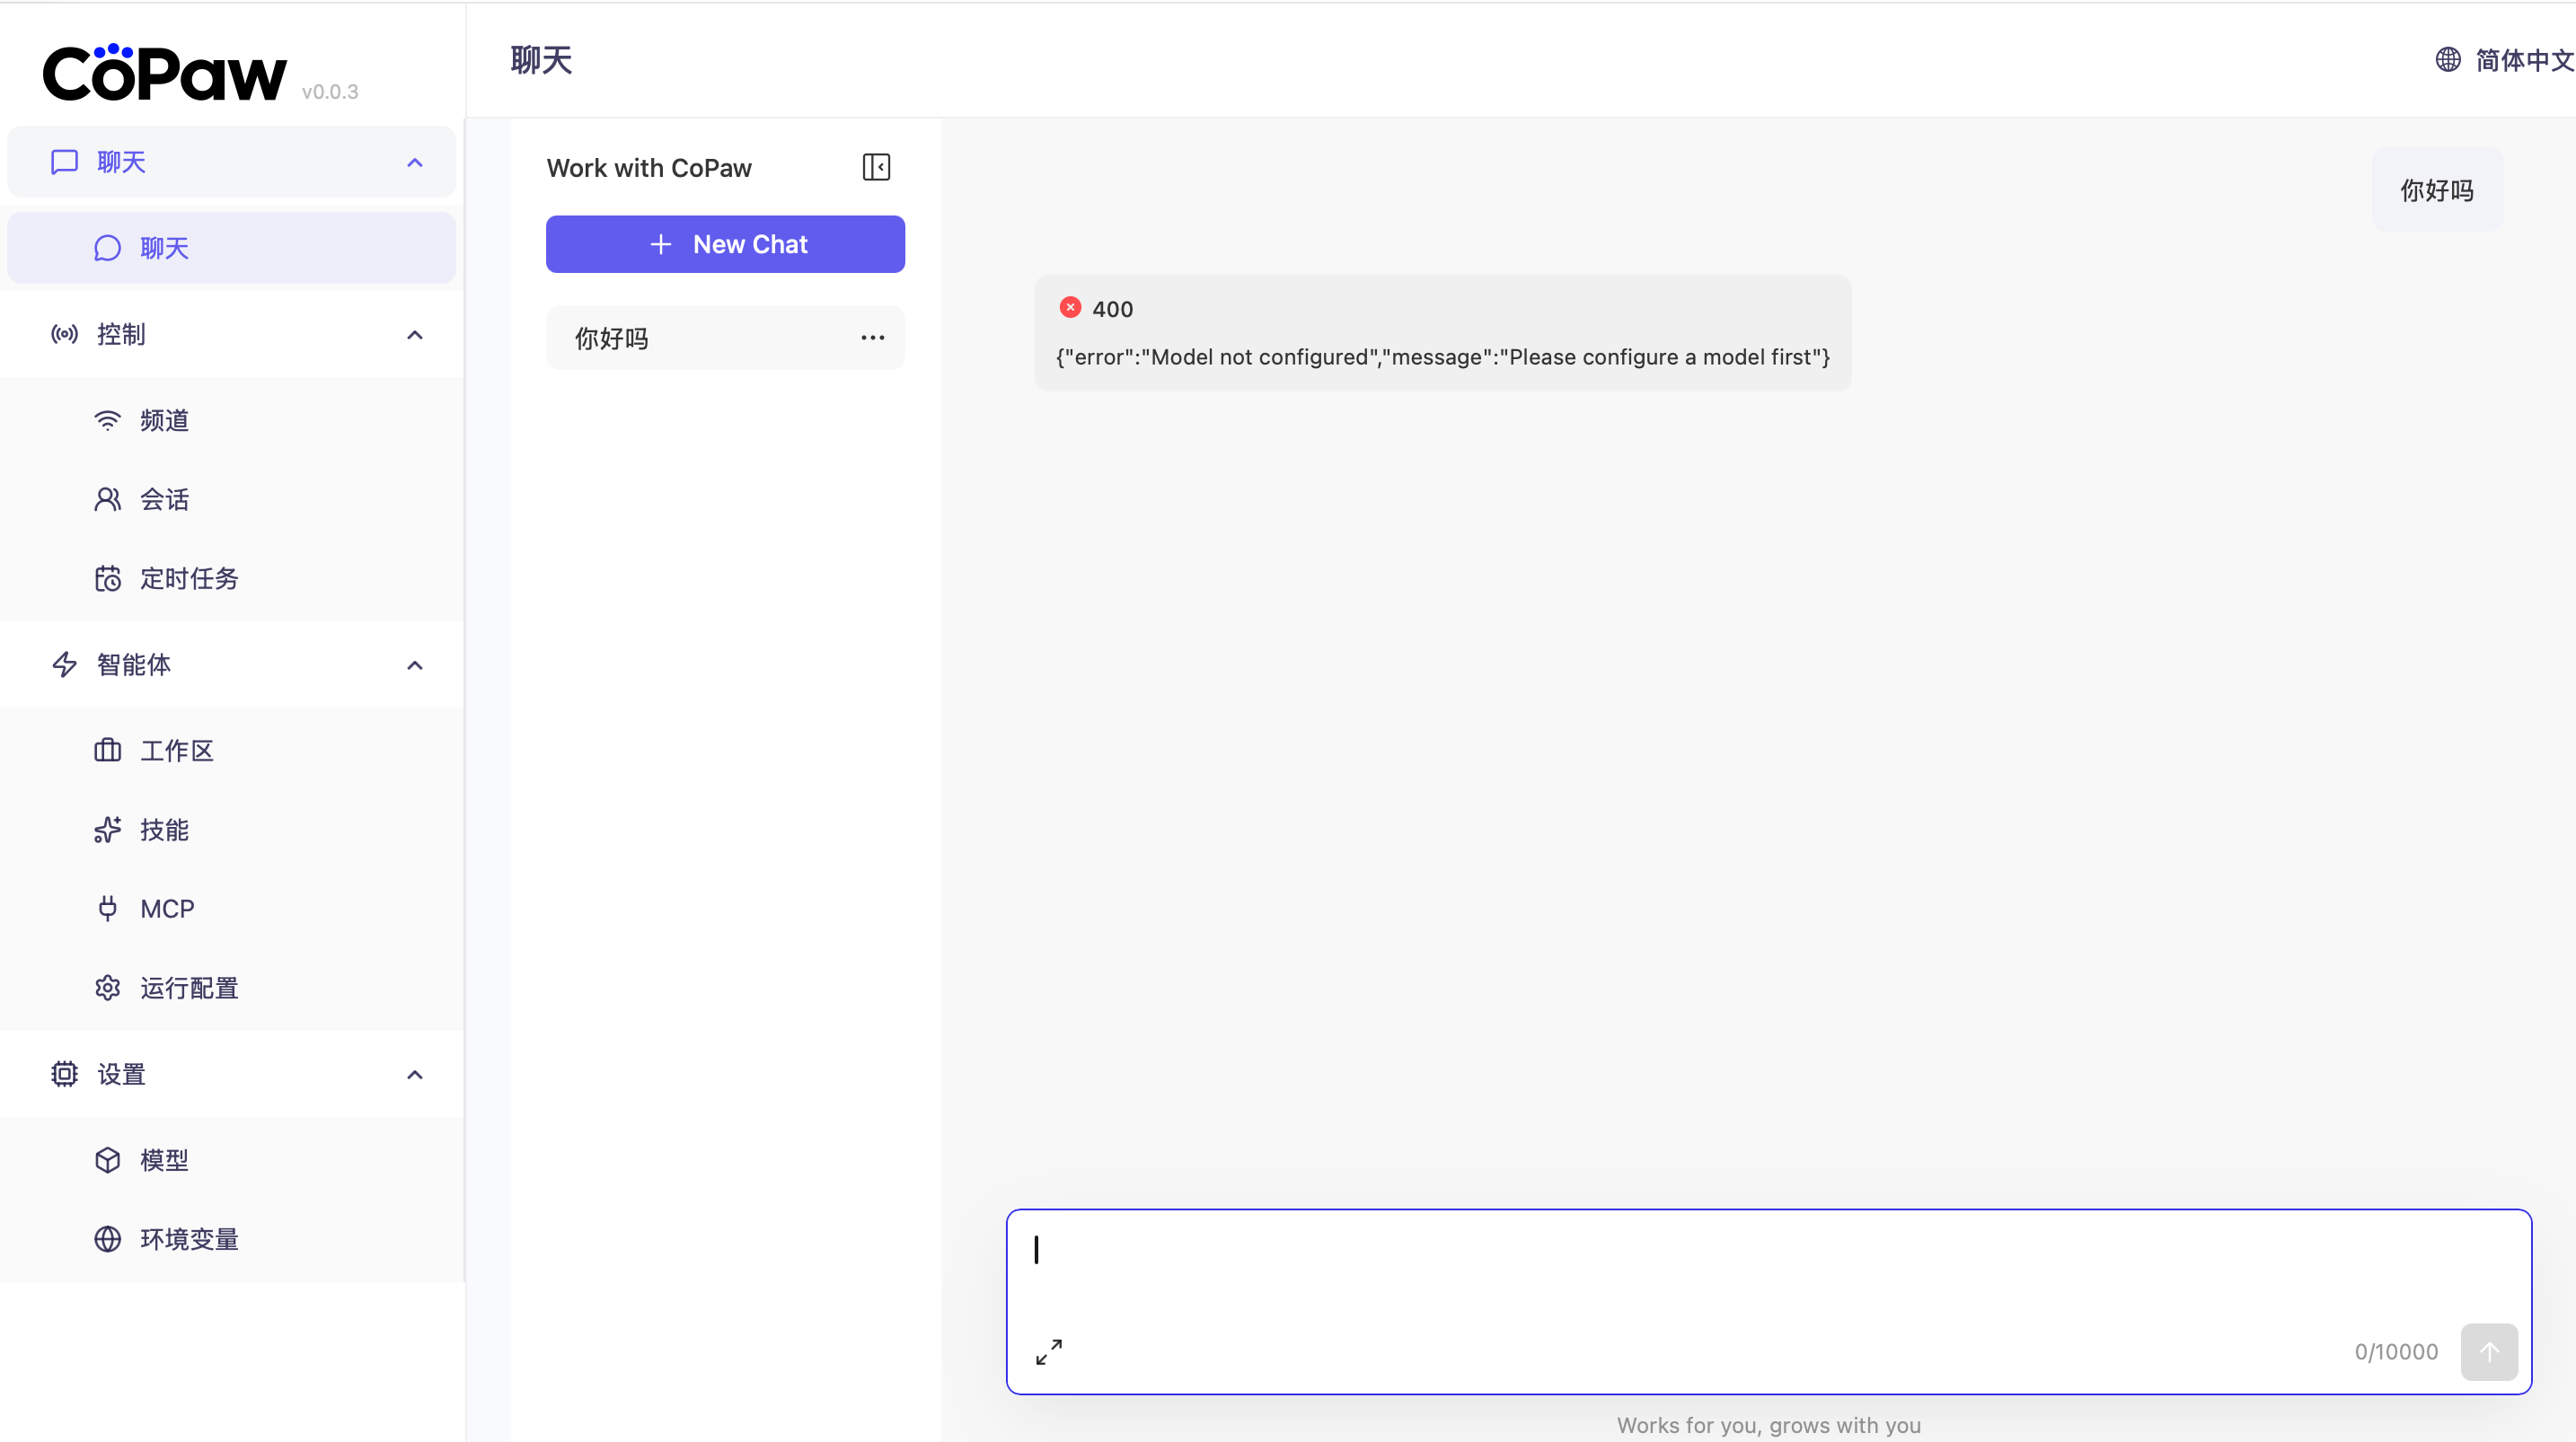Click the chat bubble icon in 聊天 header
This screenshot has height=1442, width=2576.
64,162
